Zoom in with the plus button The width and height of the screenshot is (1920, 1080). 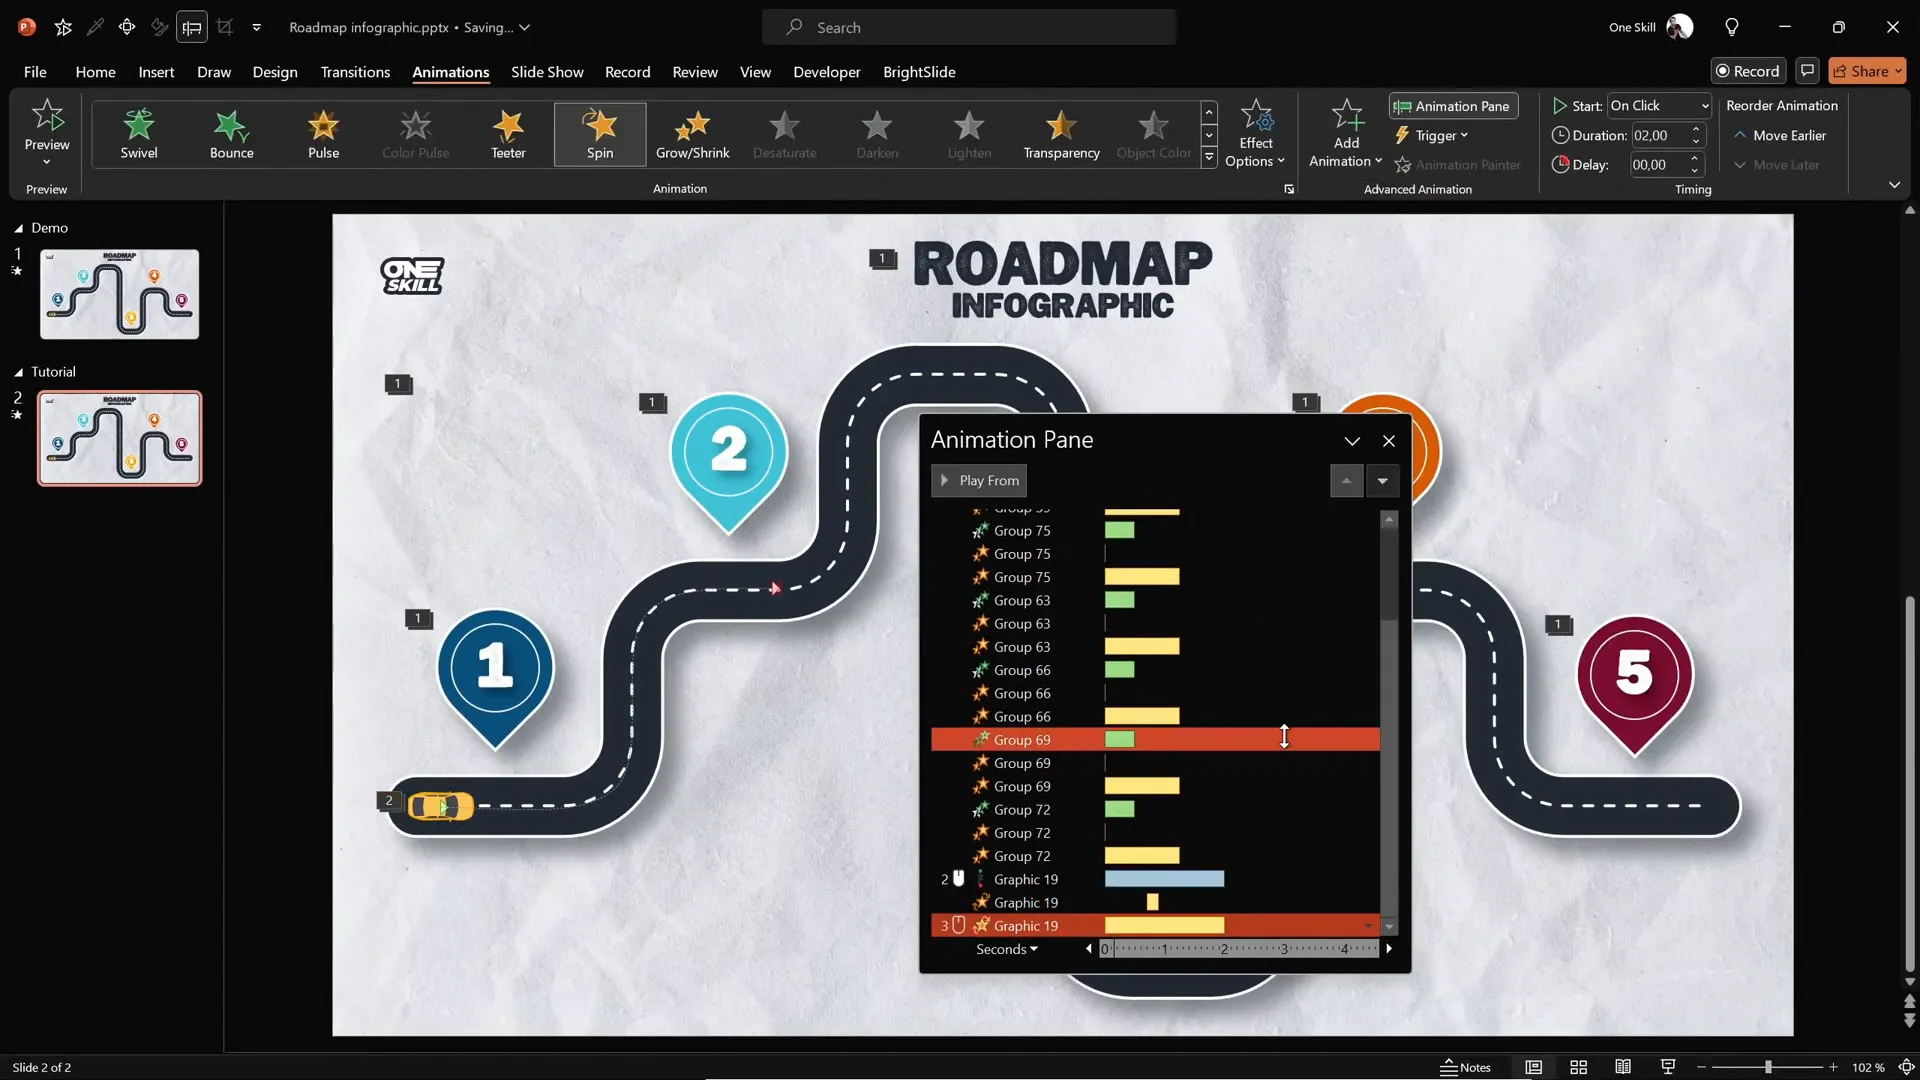pos(1833,1067)
